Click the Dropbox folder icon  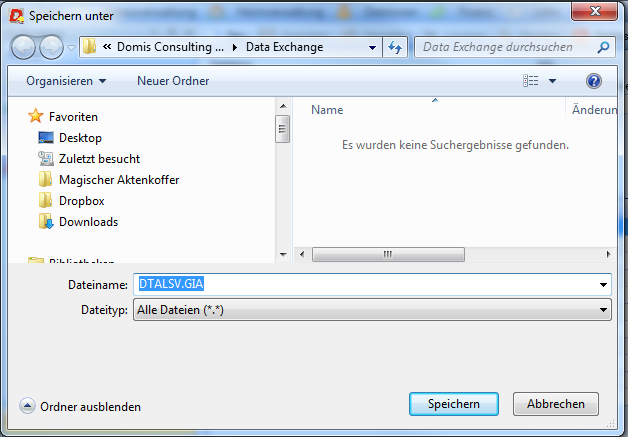(x=45, y=200)
